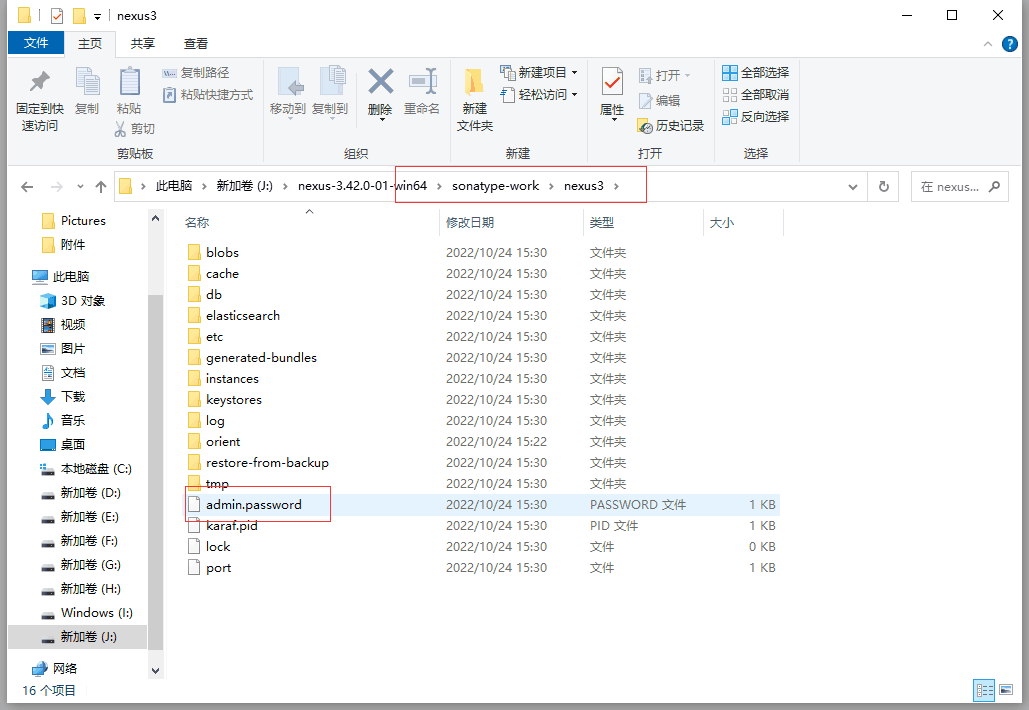Click New folder (新建文件夹) icon
1029x710 pixels.
[x=474, y=83]
